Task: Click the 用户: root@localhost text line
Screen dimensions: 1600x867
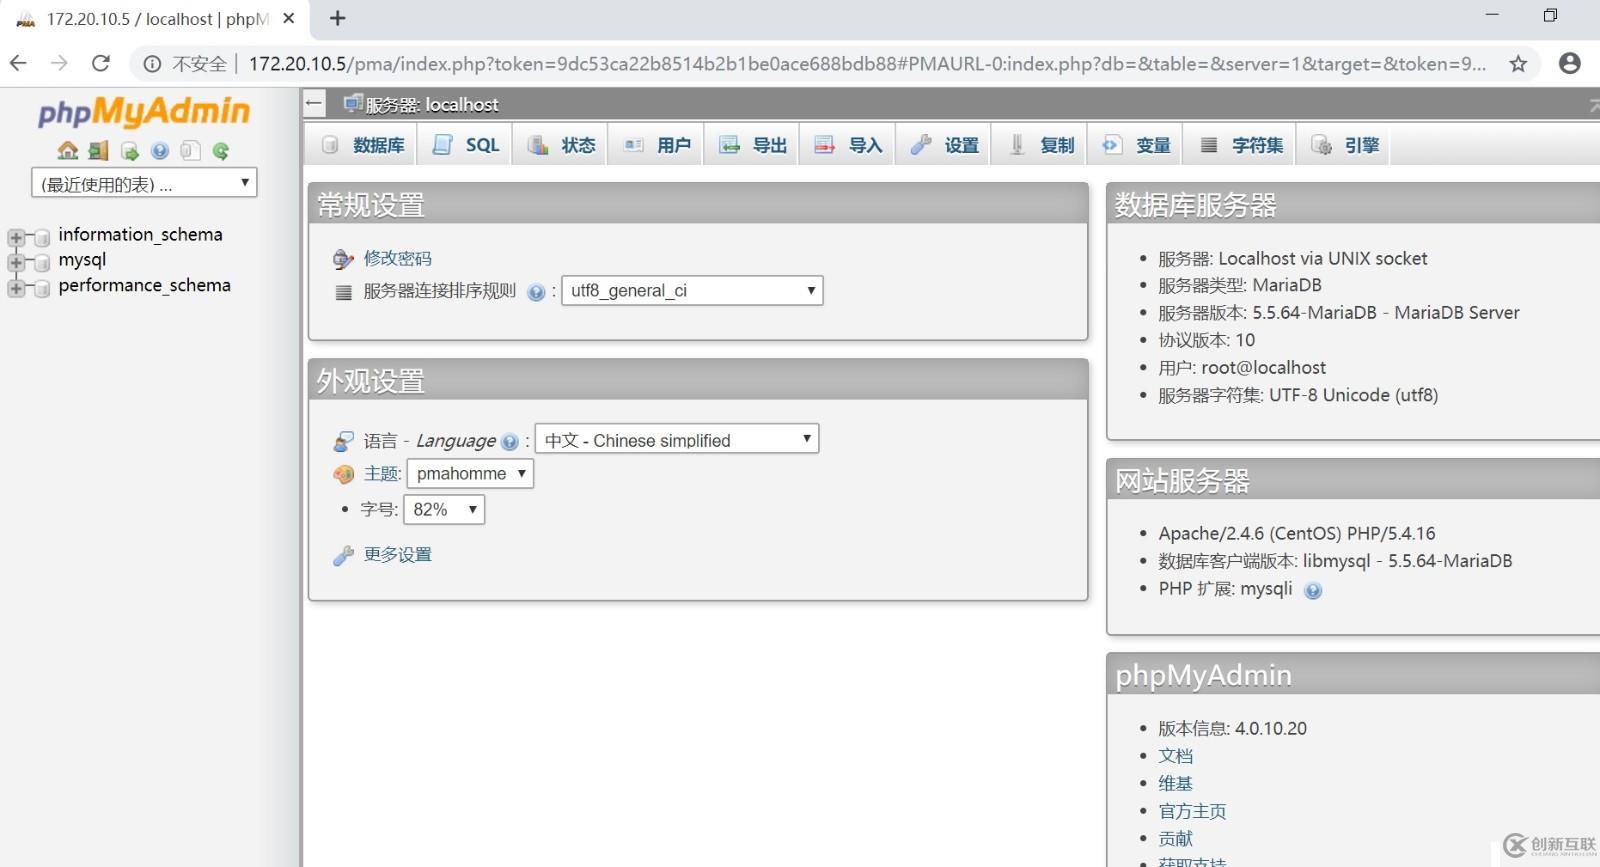Action: 1242,368
